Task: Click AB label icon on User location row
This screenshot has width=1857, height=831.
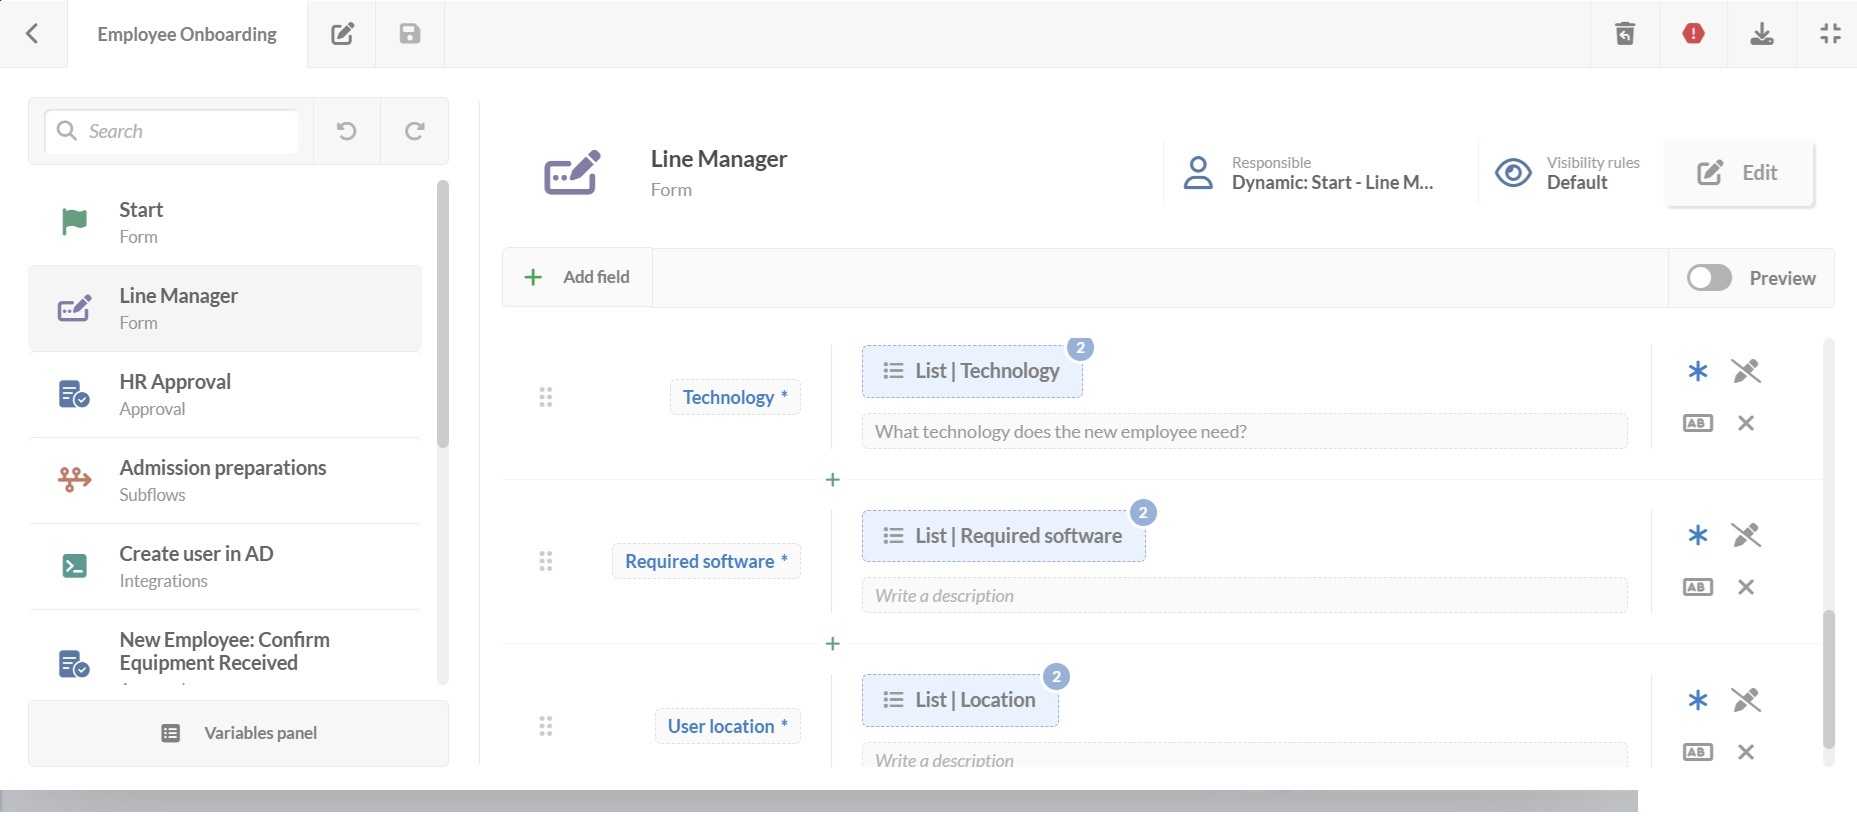Action: pyautogui.click(x=1698, y=752)
